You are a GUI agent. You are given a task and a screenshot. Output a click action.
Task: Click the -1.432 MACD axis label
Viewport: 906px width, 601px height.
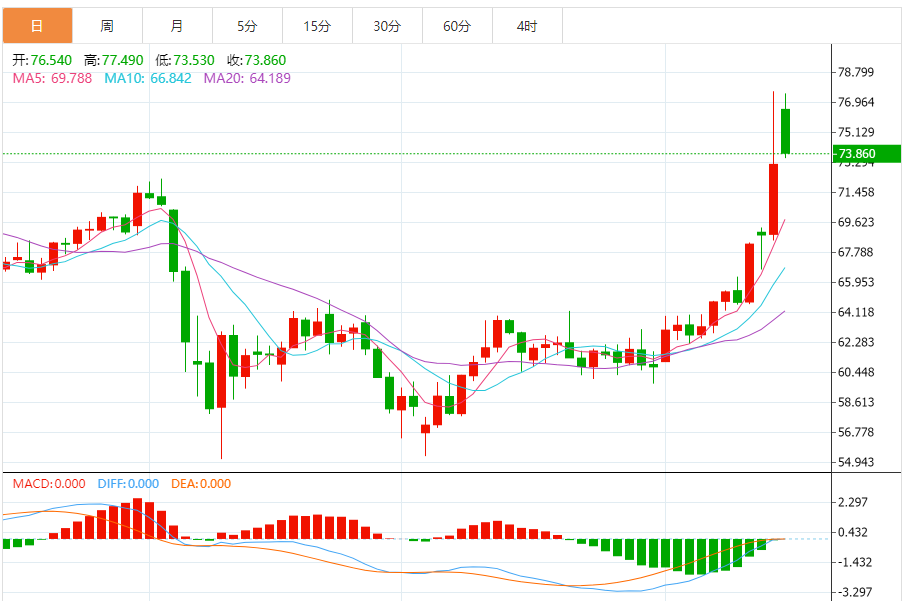pyautogui.click(x=853, y=562)
